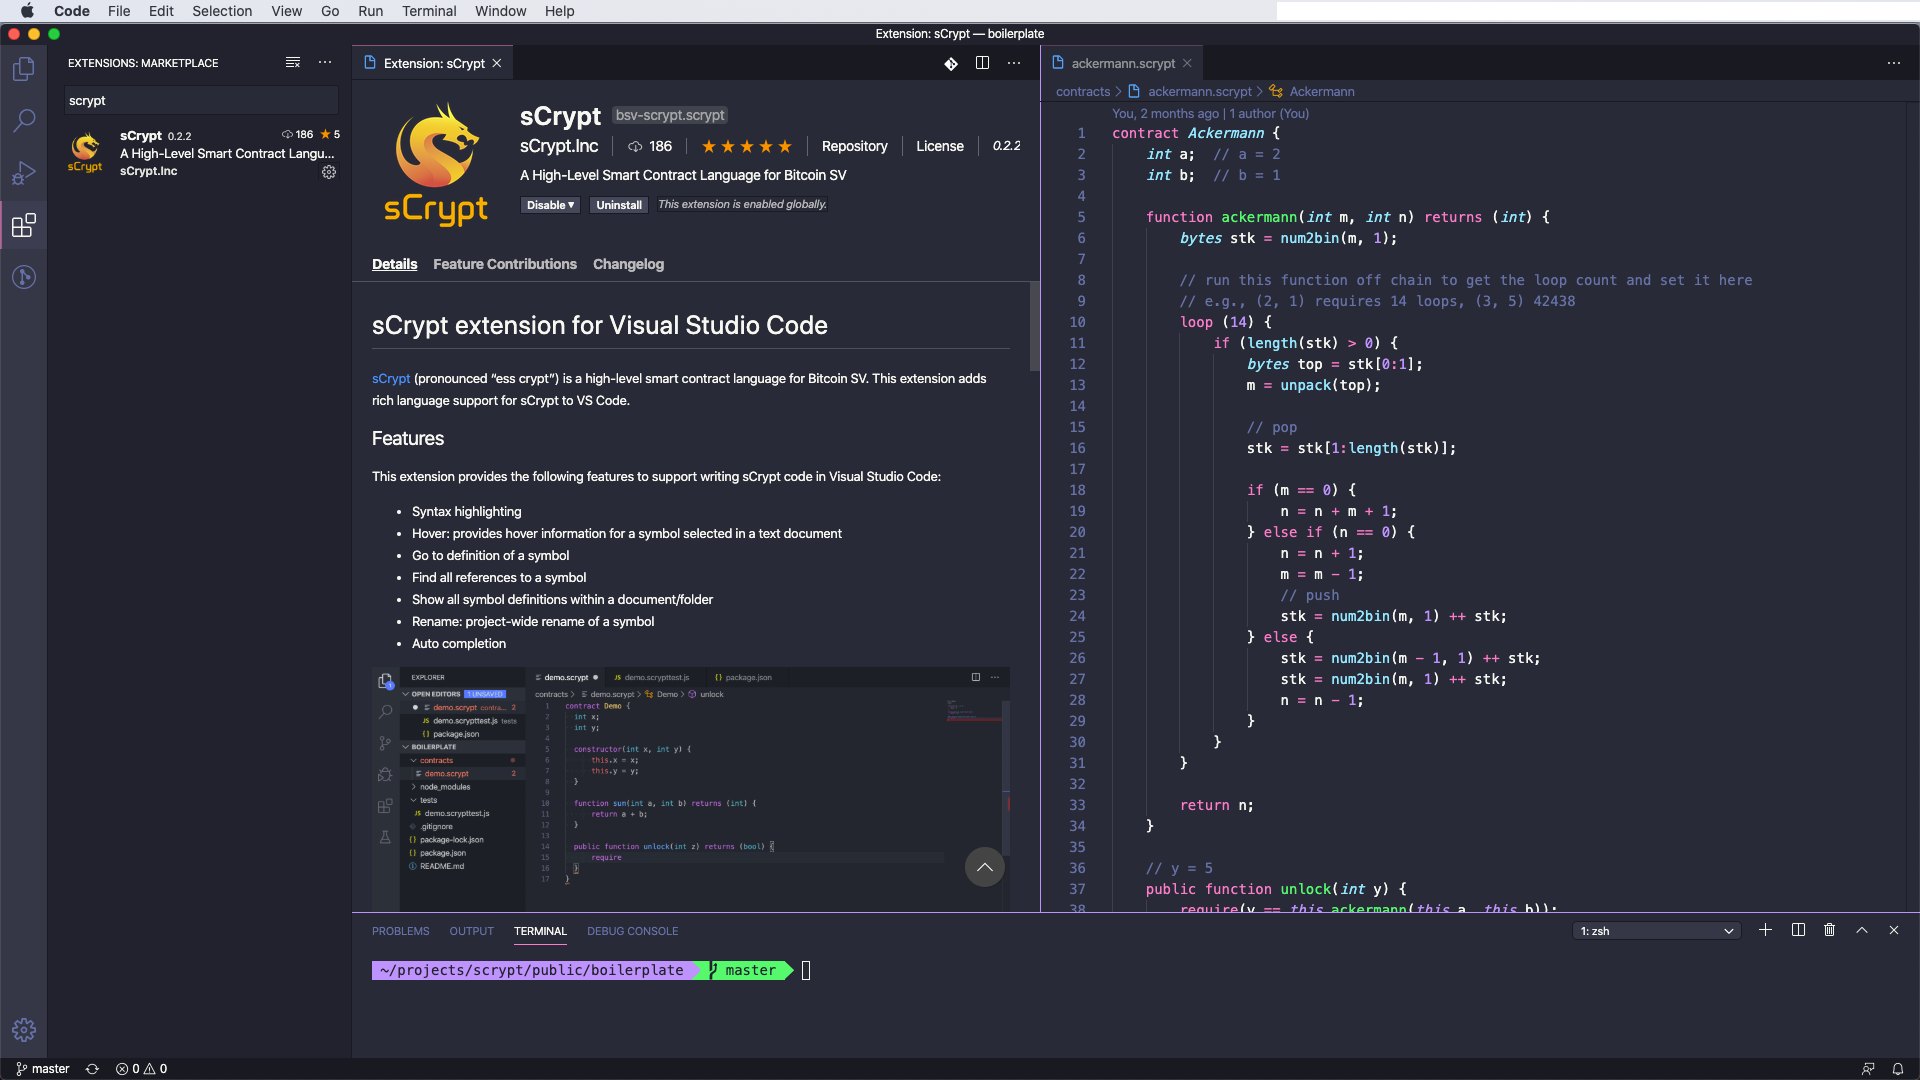Select the Extensions view icon
Image resolution: width=1920 pixels, height=1080 pixels.
pyautogui.click(x=24, y=225)
